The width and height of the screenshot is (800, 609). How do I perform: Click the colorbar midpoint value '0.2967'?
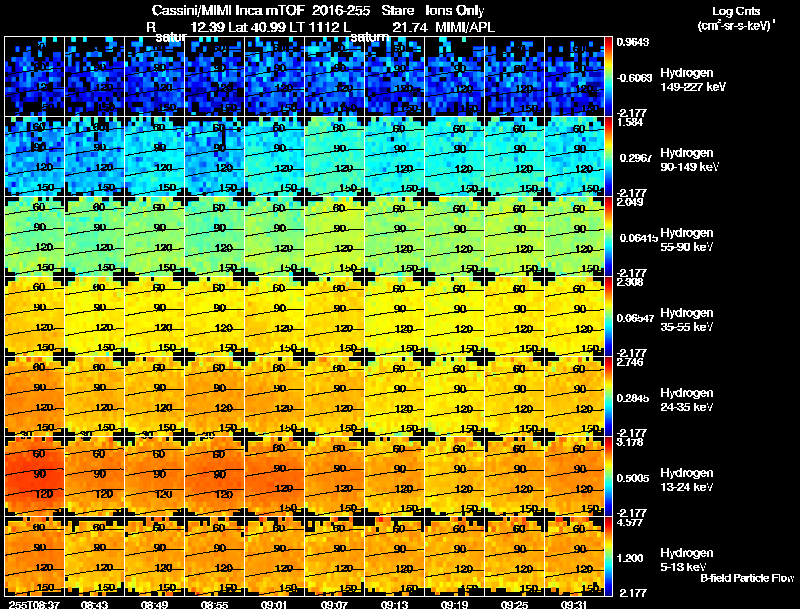(634, 158)
